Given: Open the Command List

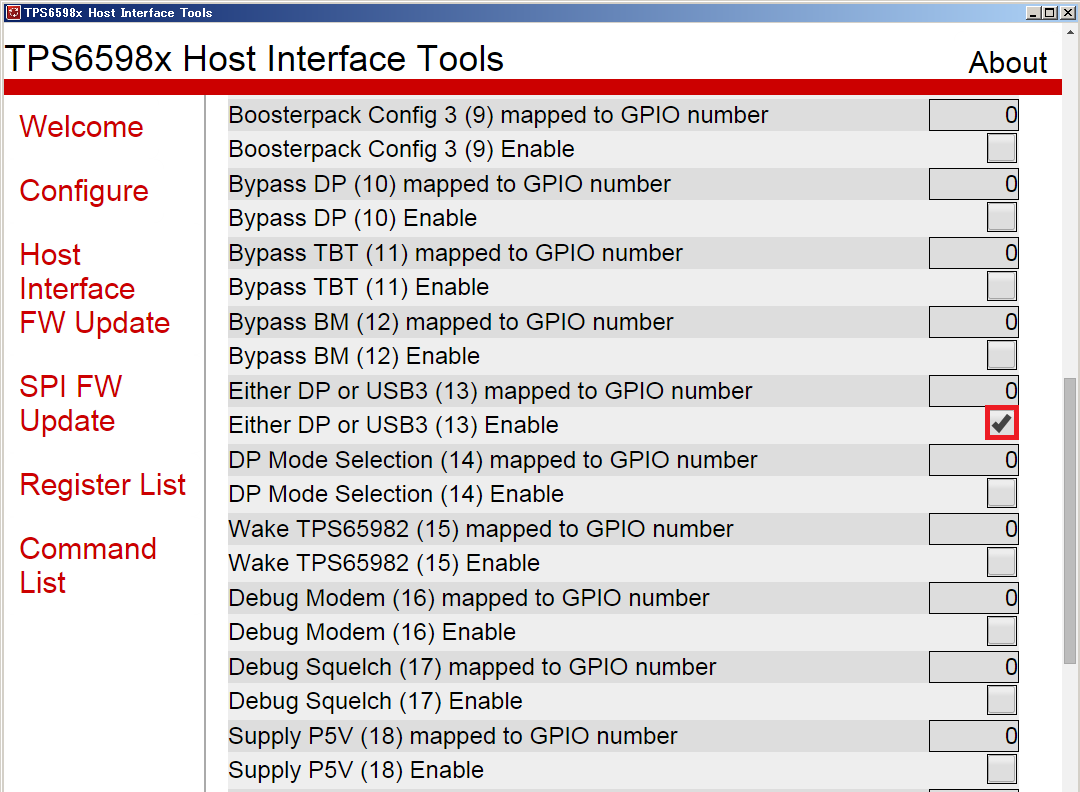Looking at the screenshot, I should pyautogui.click(x=88, y=565).
